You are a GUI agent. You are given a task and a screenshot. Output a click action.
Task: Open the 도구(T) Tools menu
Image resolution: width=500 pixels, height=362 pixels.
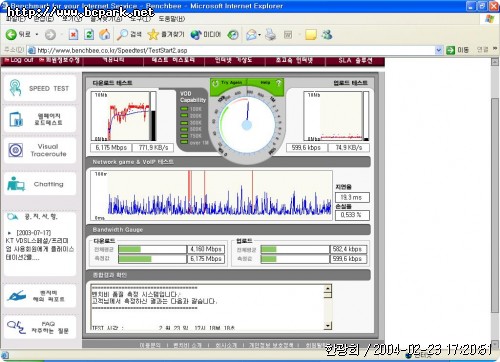coord(140,19)
